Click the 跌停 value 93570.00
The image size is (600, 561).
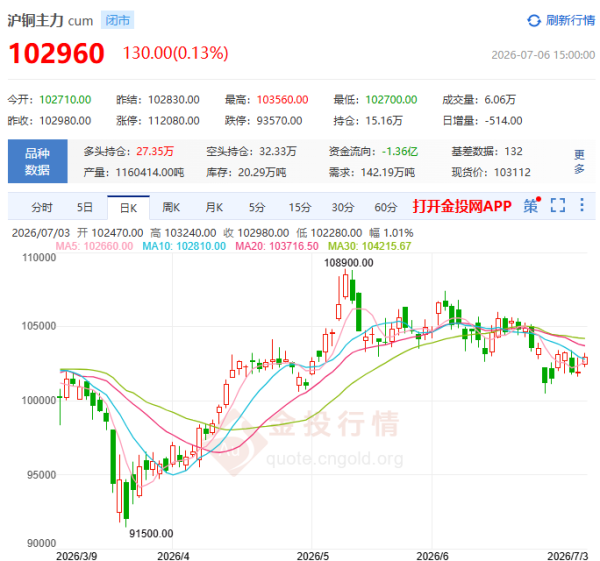[279, 121]
